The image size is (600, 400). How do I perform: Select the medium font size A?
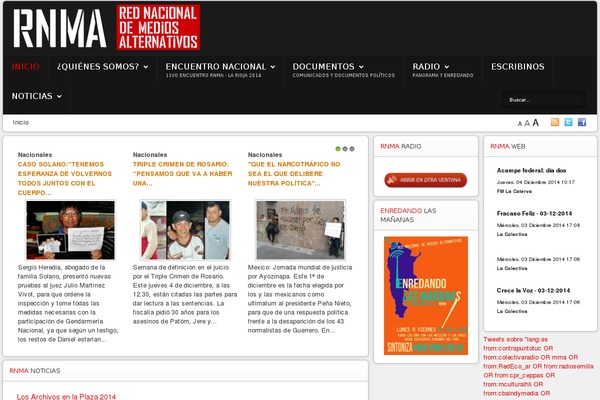click(x=527, y=123)
